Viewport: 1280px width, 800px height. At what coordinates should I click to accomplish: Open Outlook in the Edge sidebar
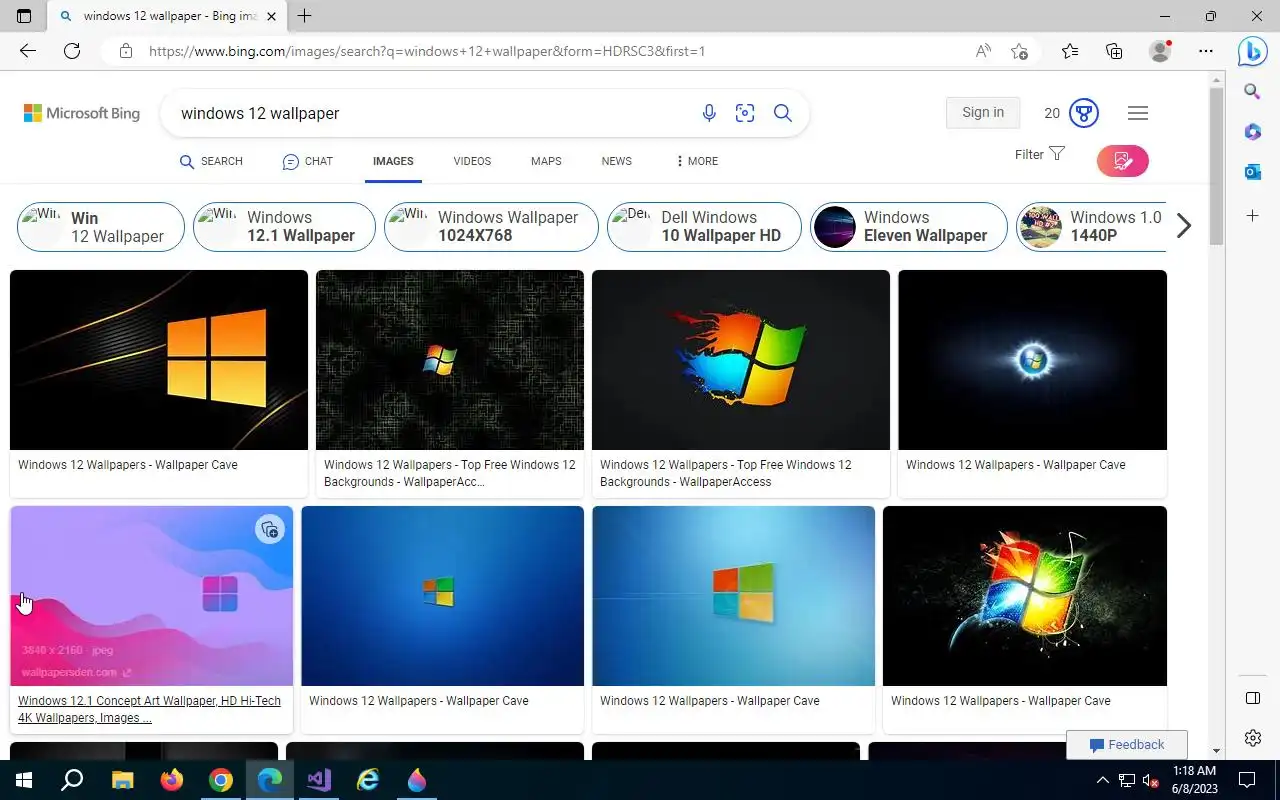[x=1252, y=172]
